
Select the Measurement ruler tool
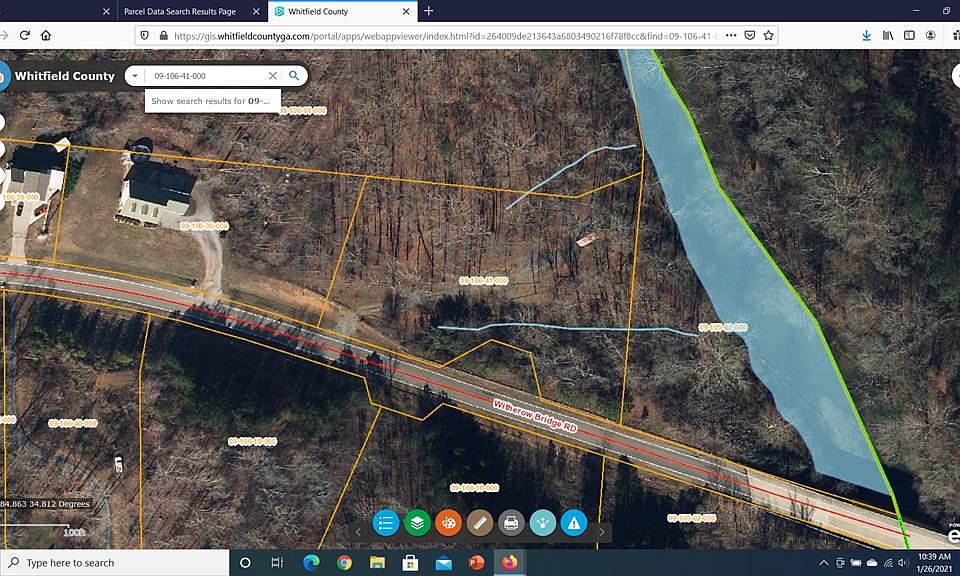coord(480,522)
